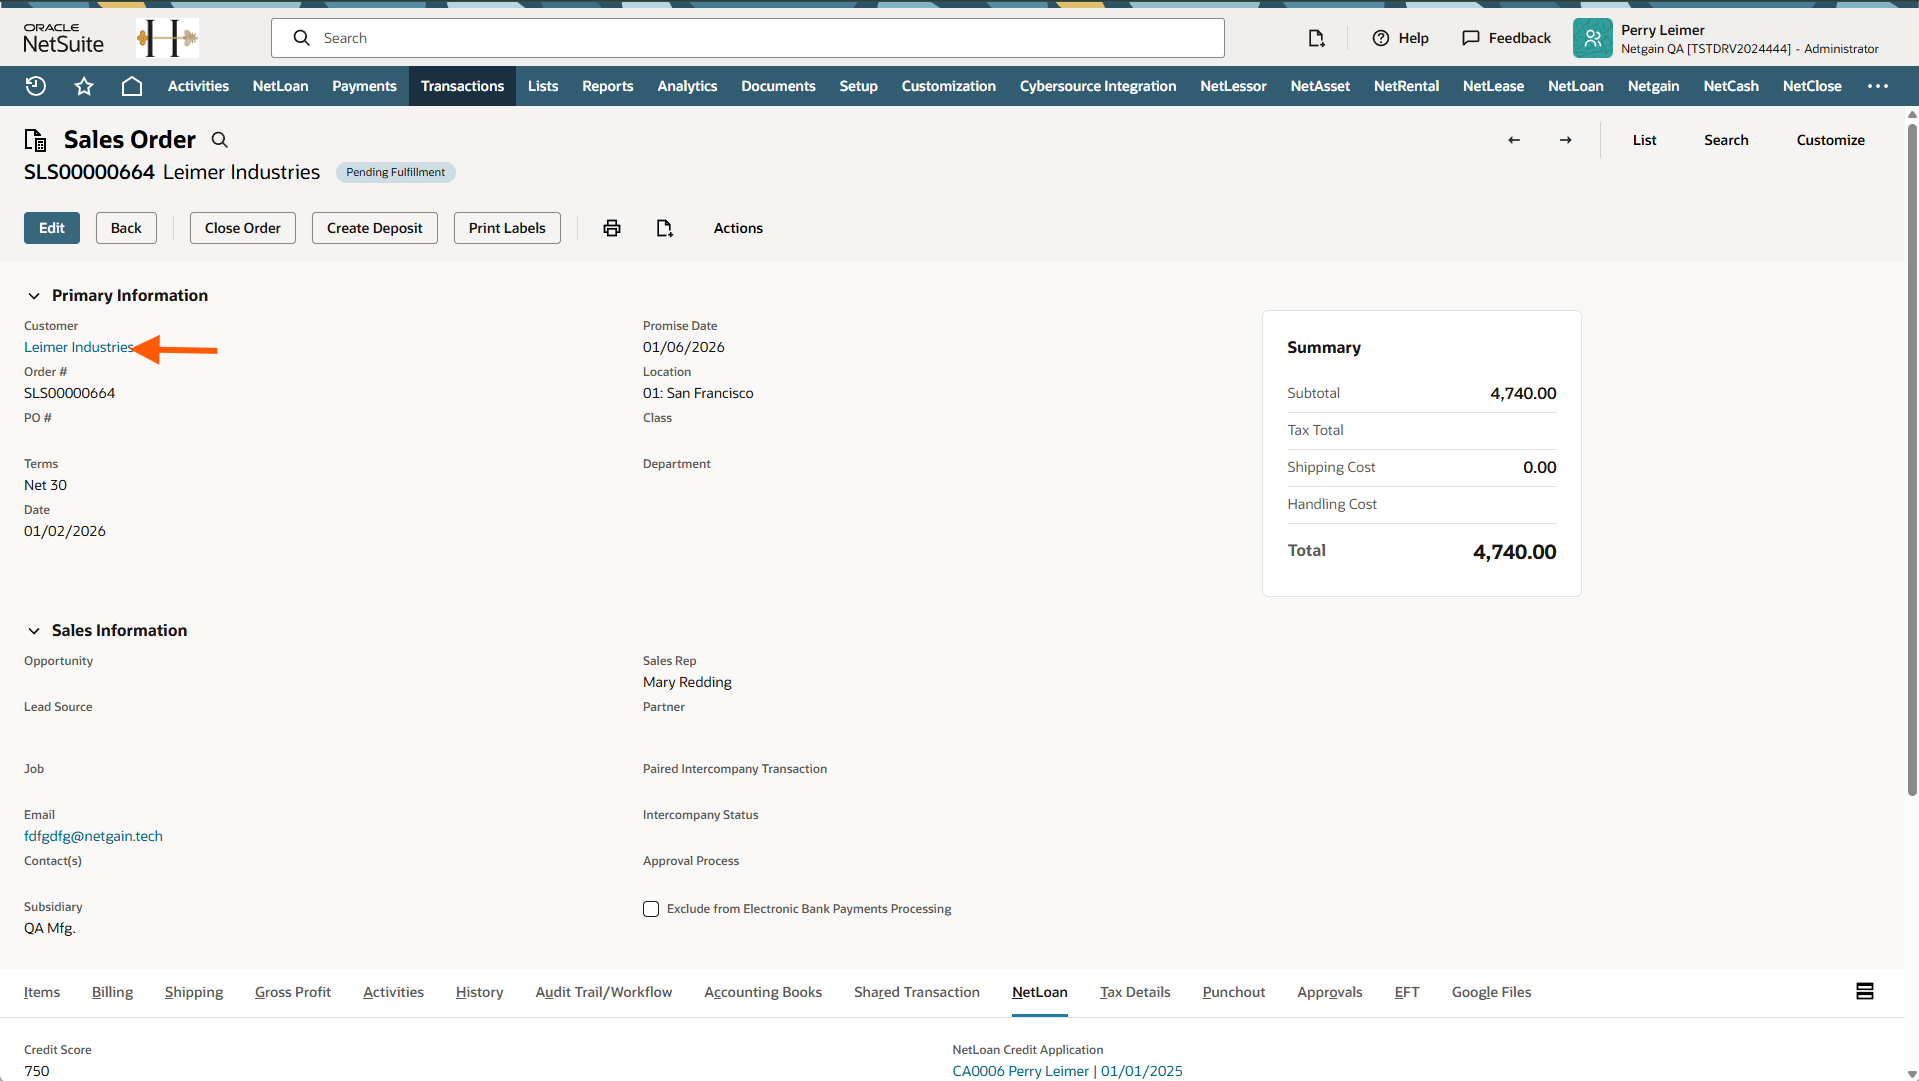Open the Recent Records clock icon
The height and width of the screenshot is (1081, 1919).
(36, 86)
